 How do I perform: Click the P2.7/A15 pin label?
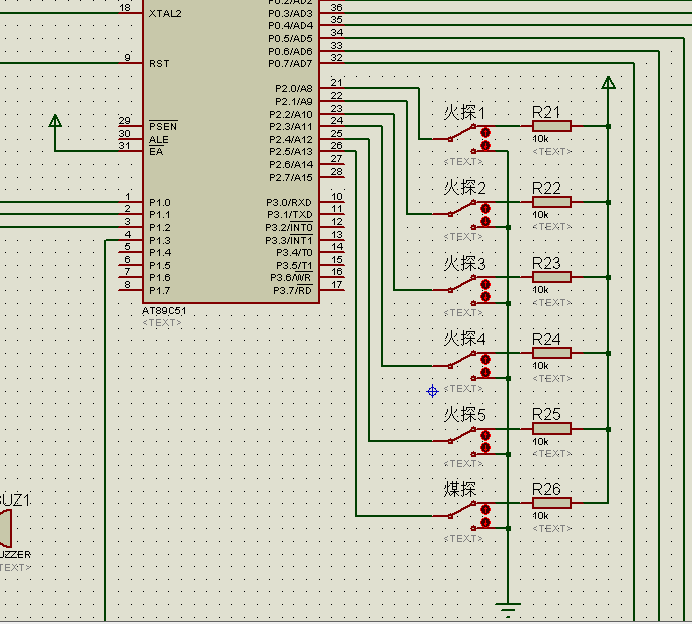(291, 177)
